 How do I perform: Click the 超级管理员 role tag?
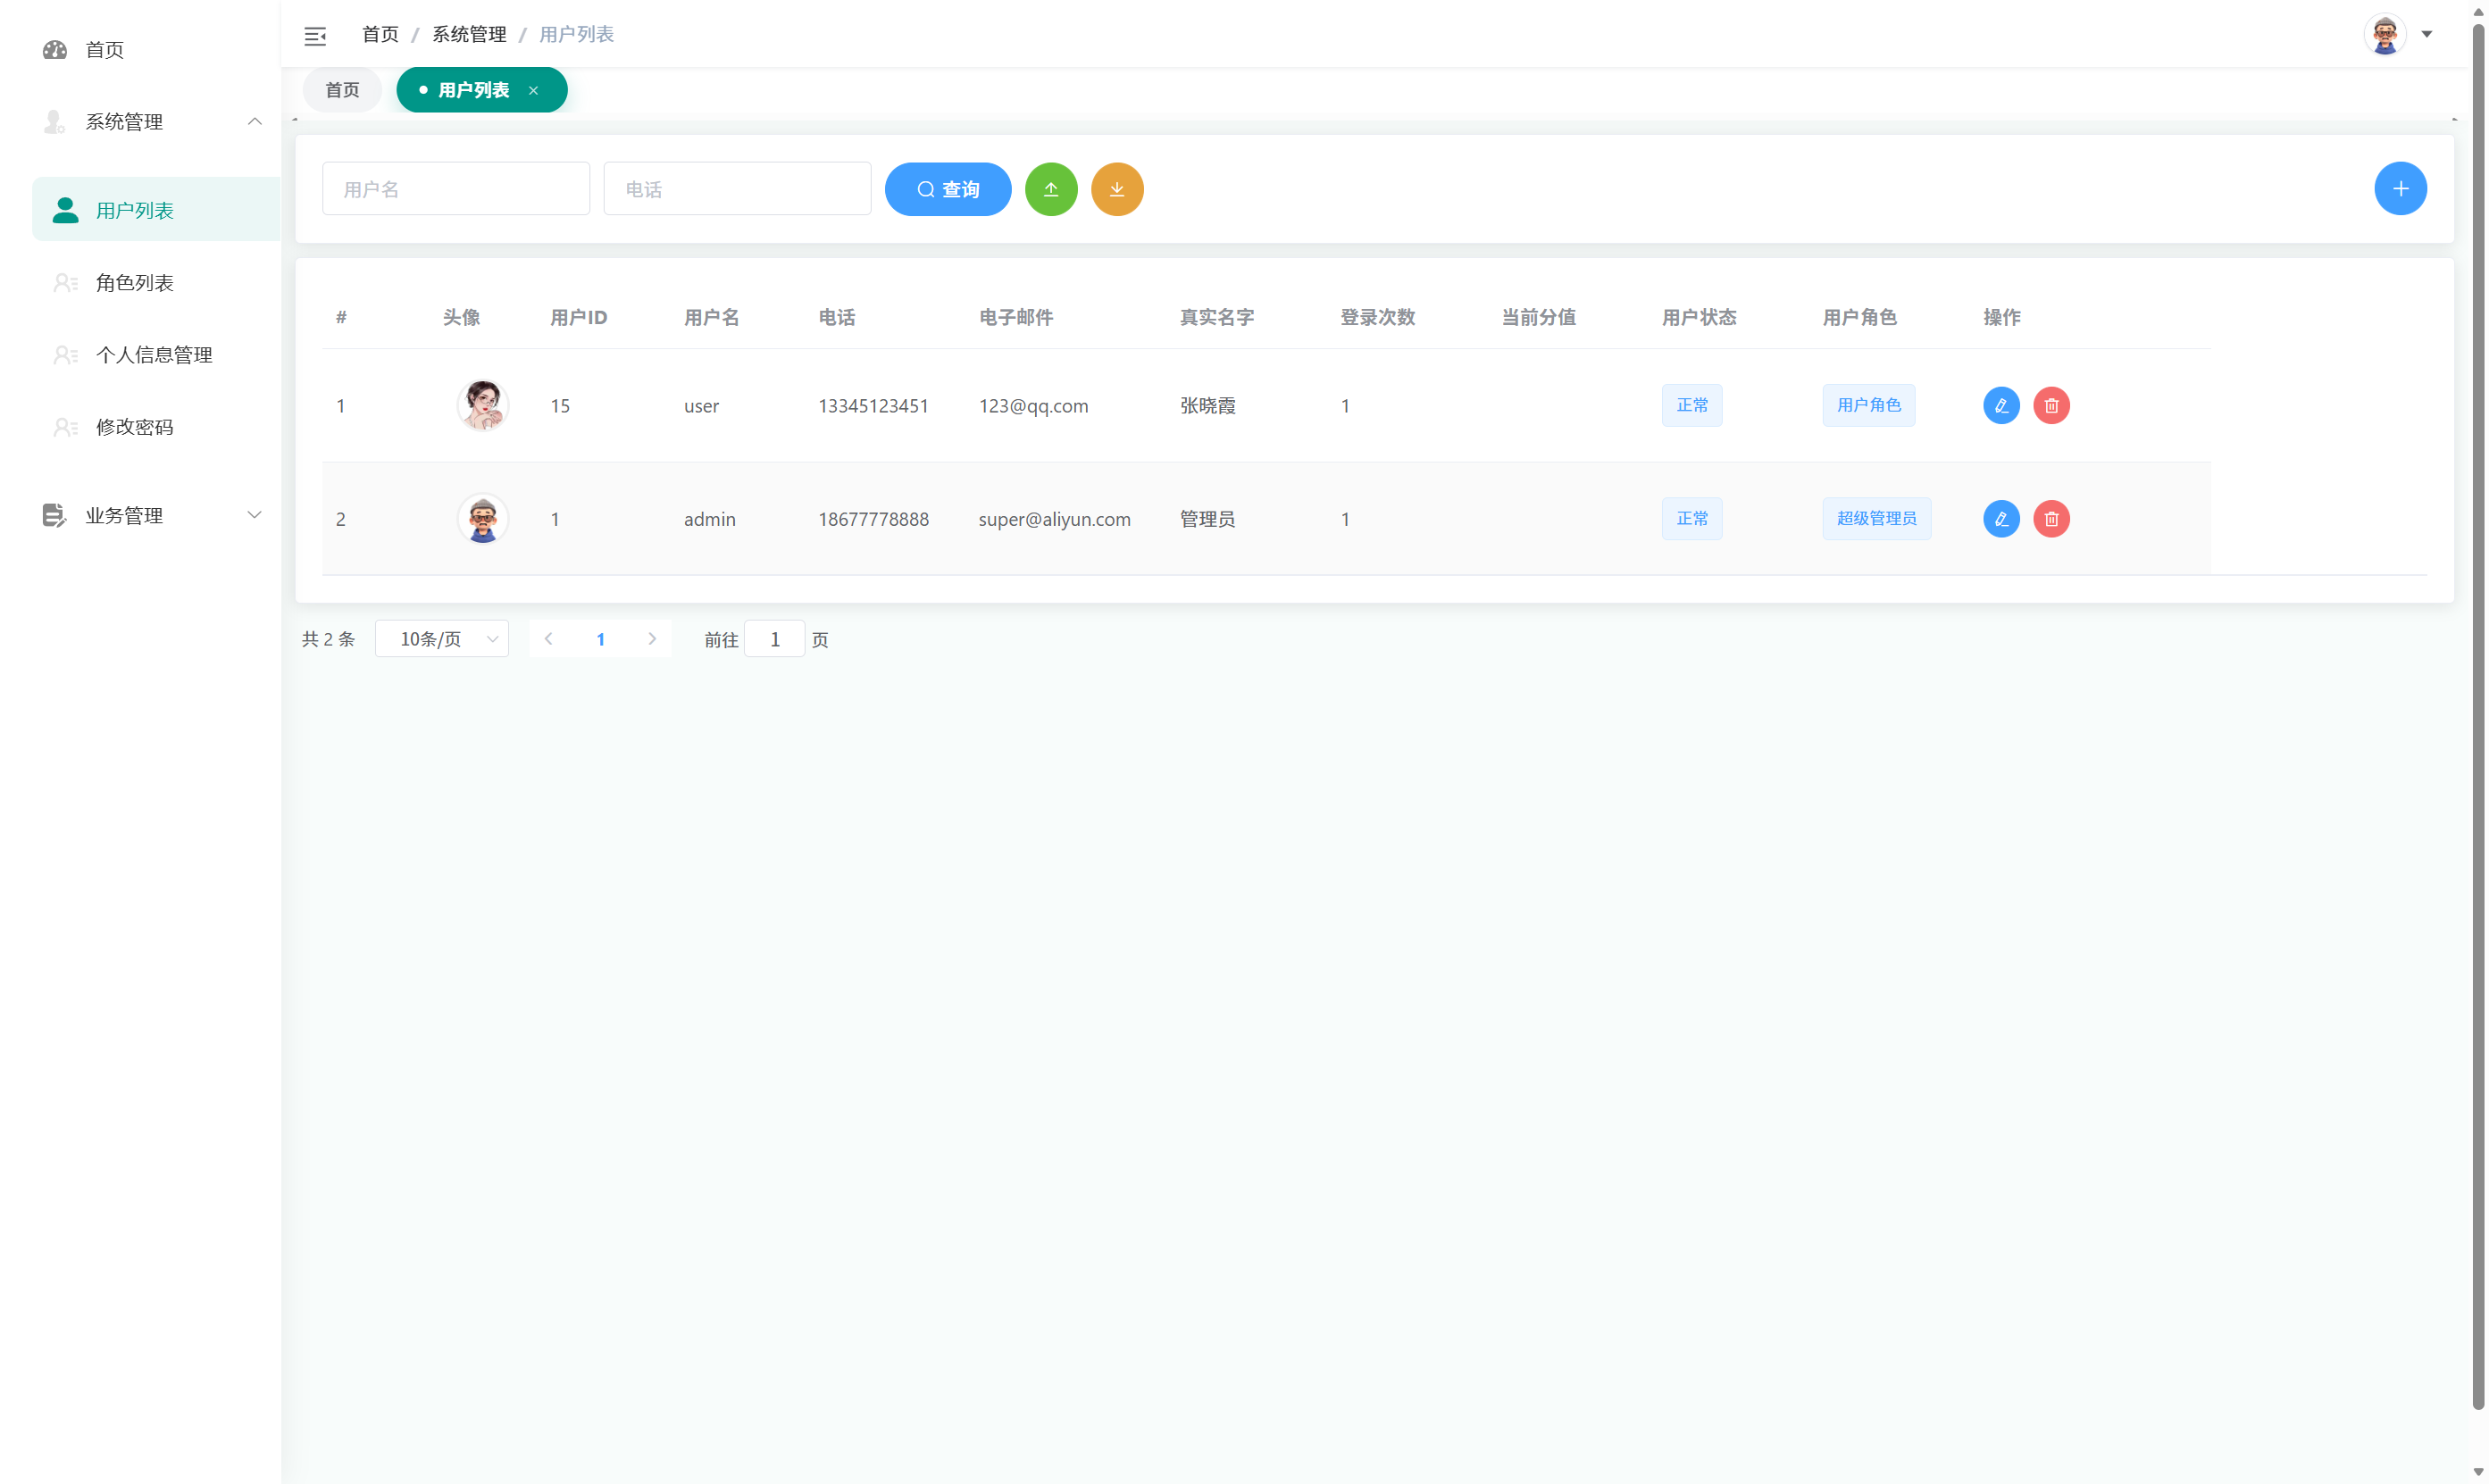tap(1876, 518)
